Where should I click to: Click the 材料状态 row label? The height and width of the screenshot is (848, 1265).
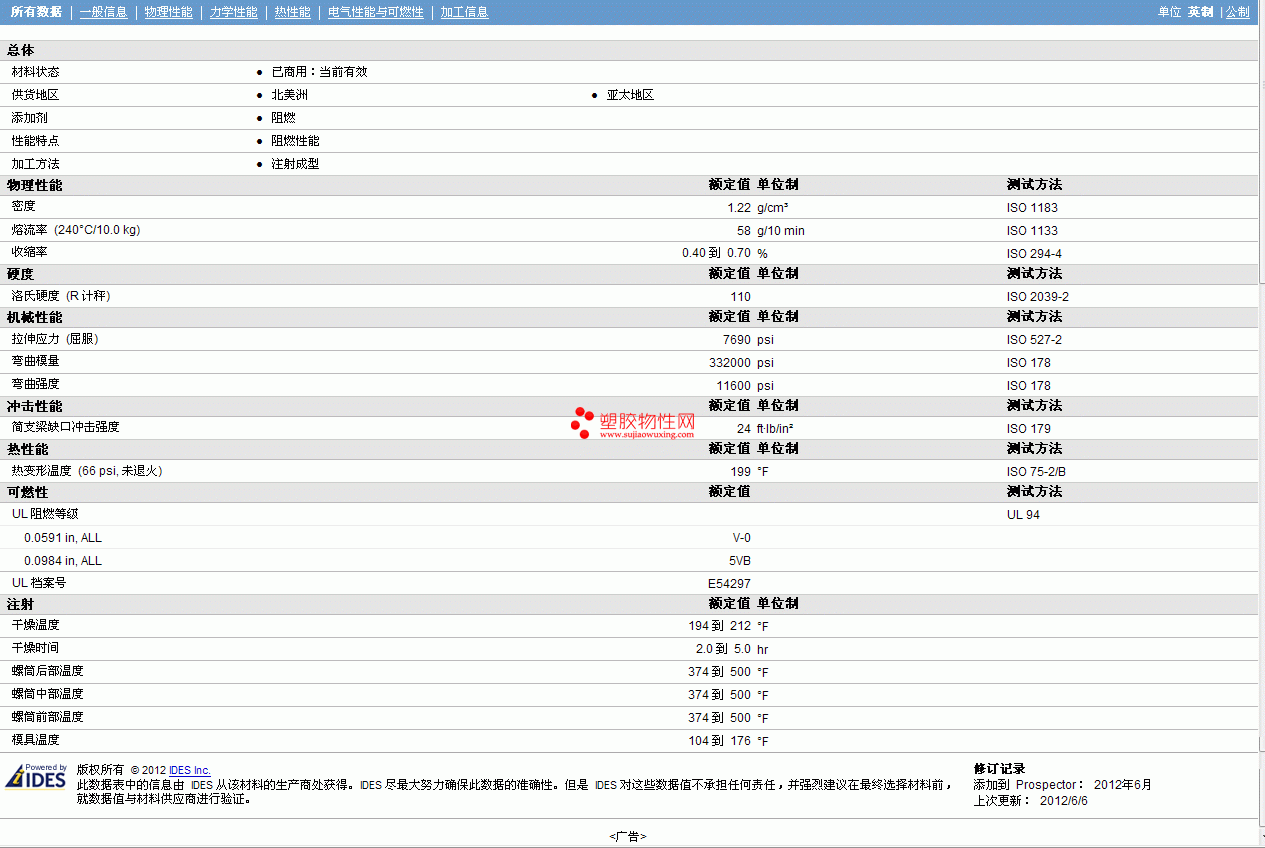35,72
